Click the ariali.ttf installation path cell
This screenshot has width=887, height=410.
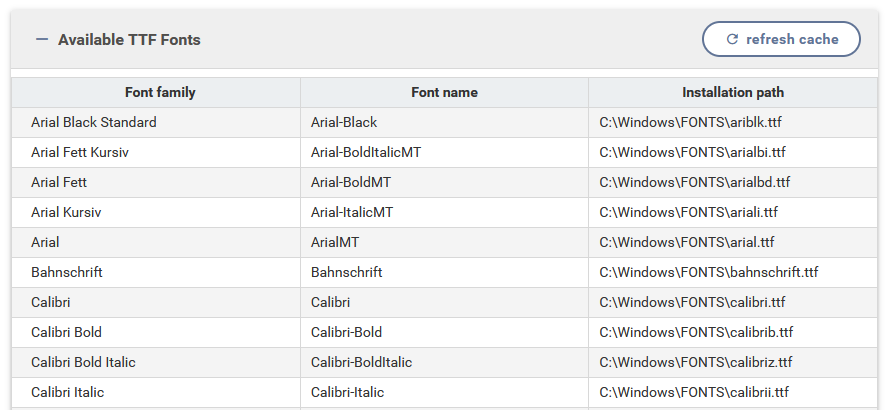coord(688,212)
